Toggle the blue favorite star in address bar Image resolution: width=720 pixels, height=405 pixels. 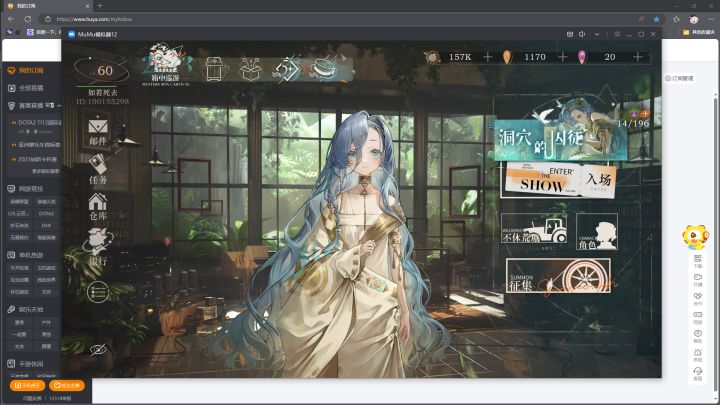pyautogui.click(x=657, y=19)
